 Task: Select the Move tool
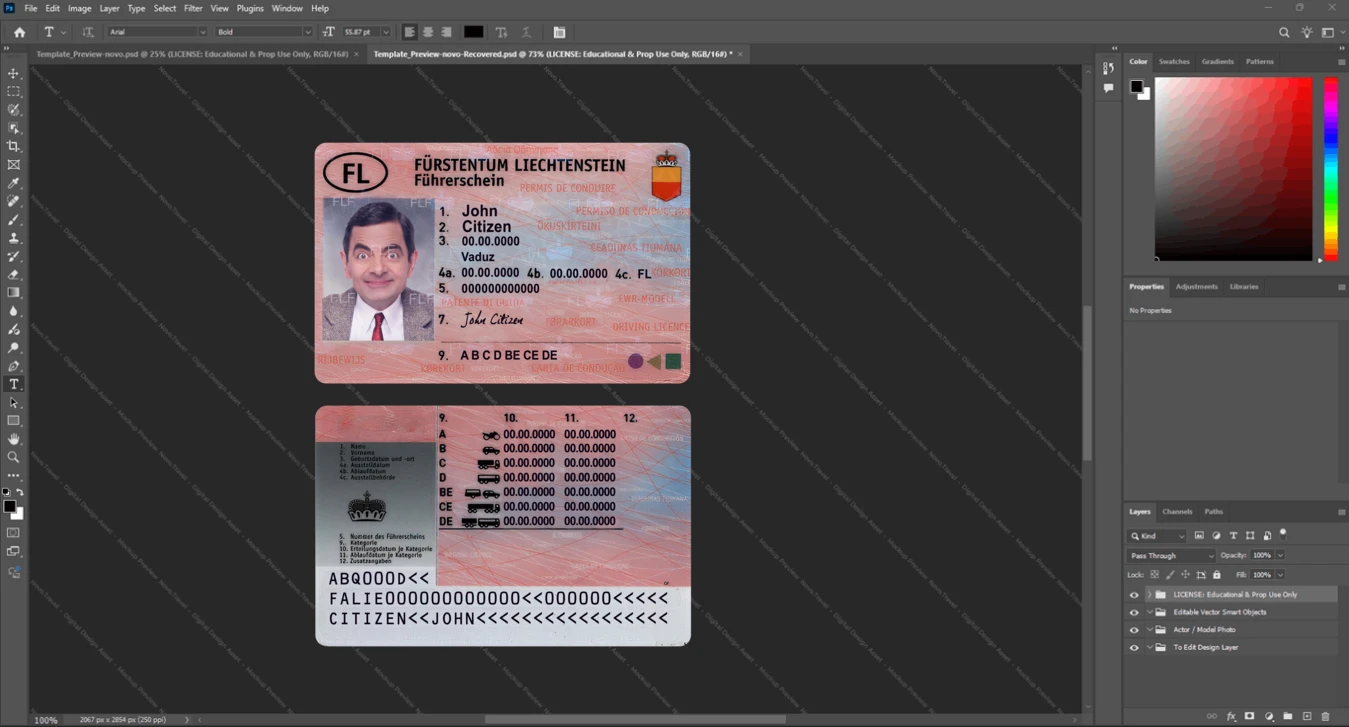click(14, 74)
